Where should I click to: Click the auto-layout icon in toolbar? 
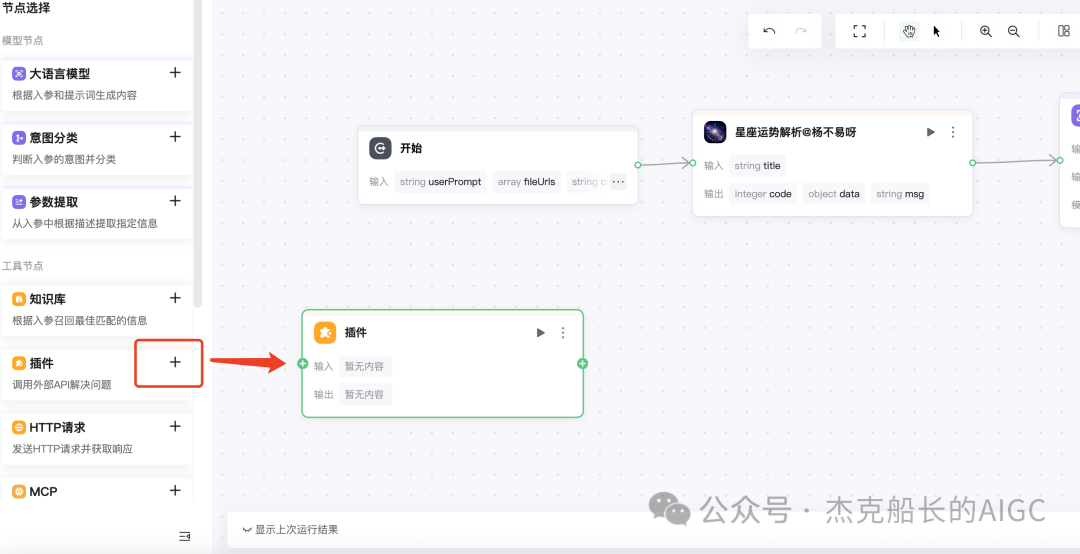pyautogui.click(x=1063, y=31)
